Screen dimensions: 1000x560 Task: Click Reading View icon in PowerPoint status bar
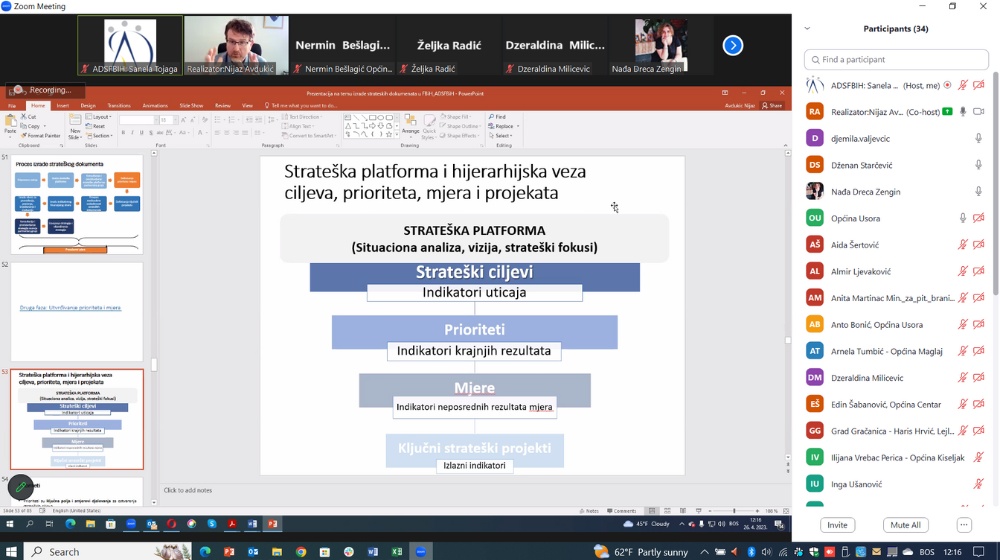(x=682, y=511)
